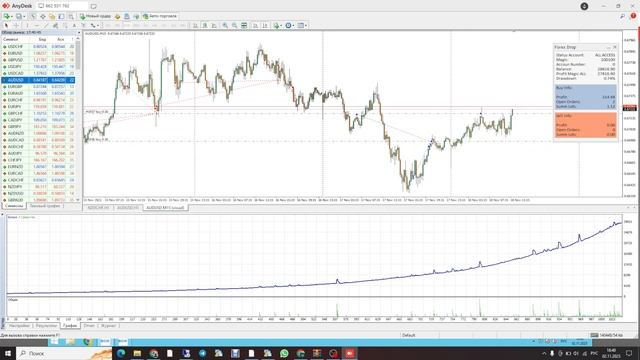Open Telegram from the taskbar

pos(202,353)
